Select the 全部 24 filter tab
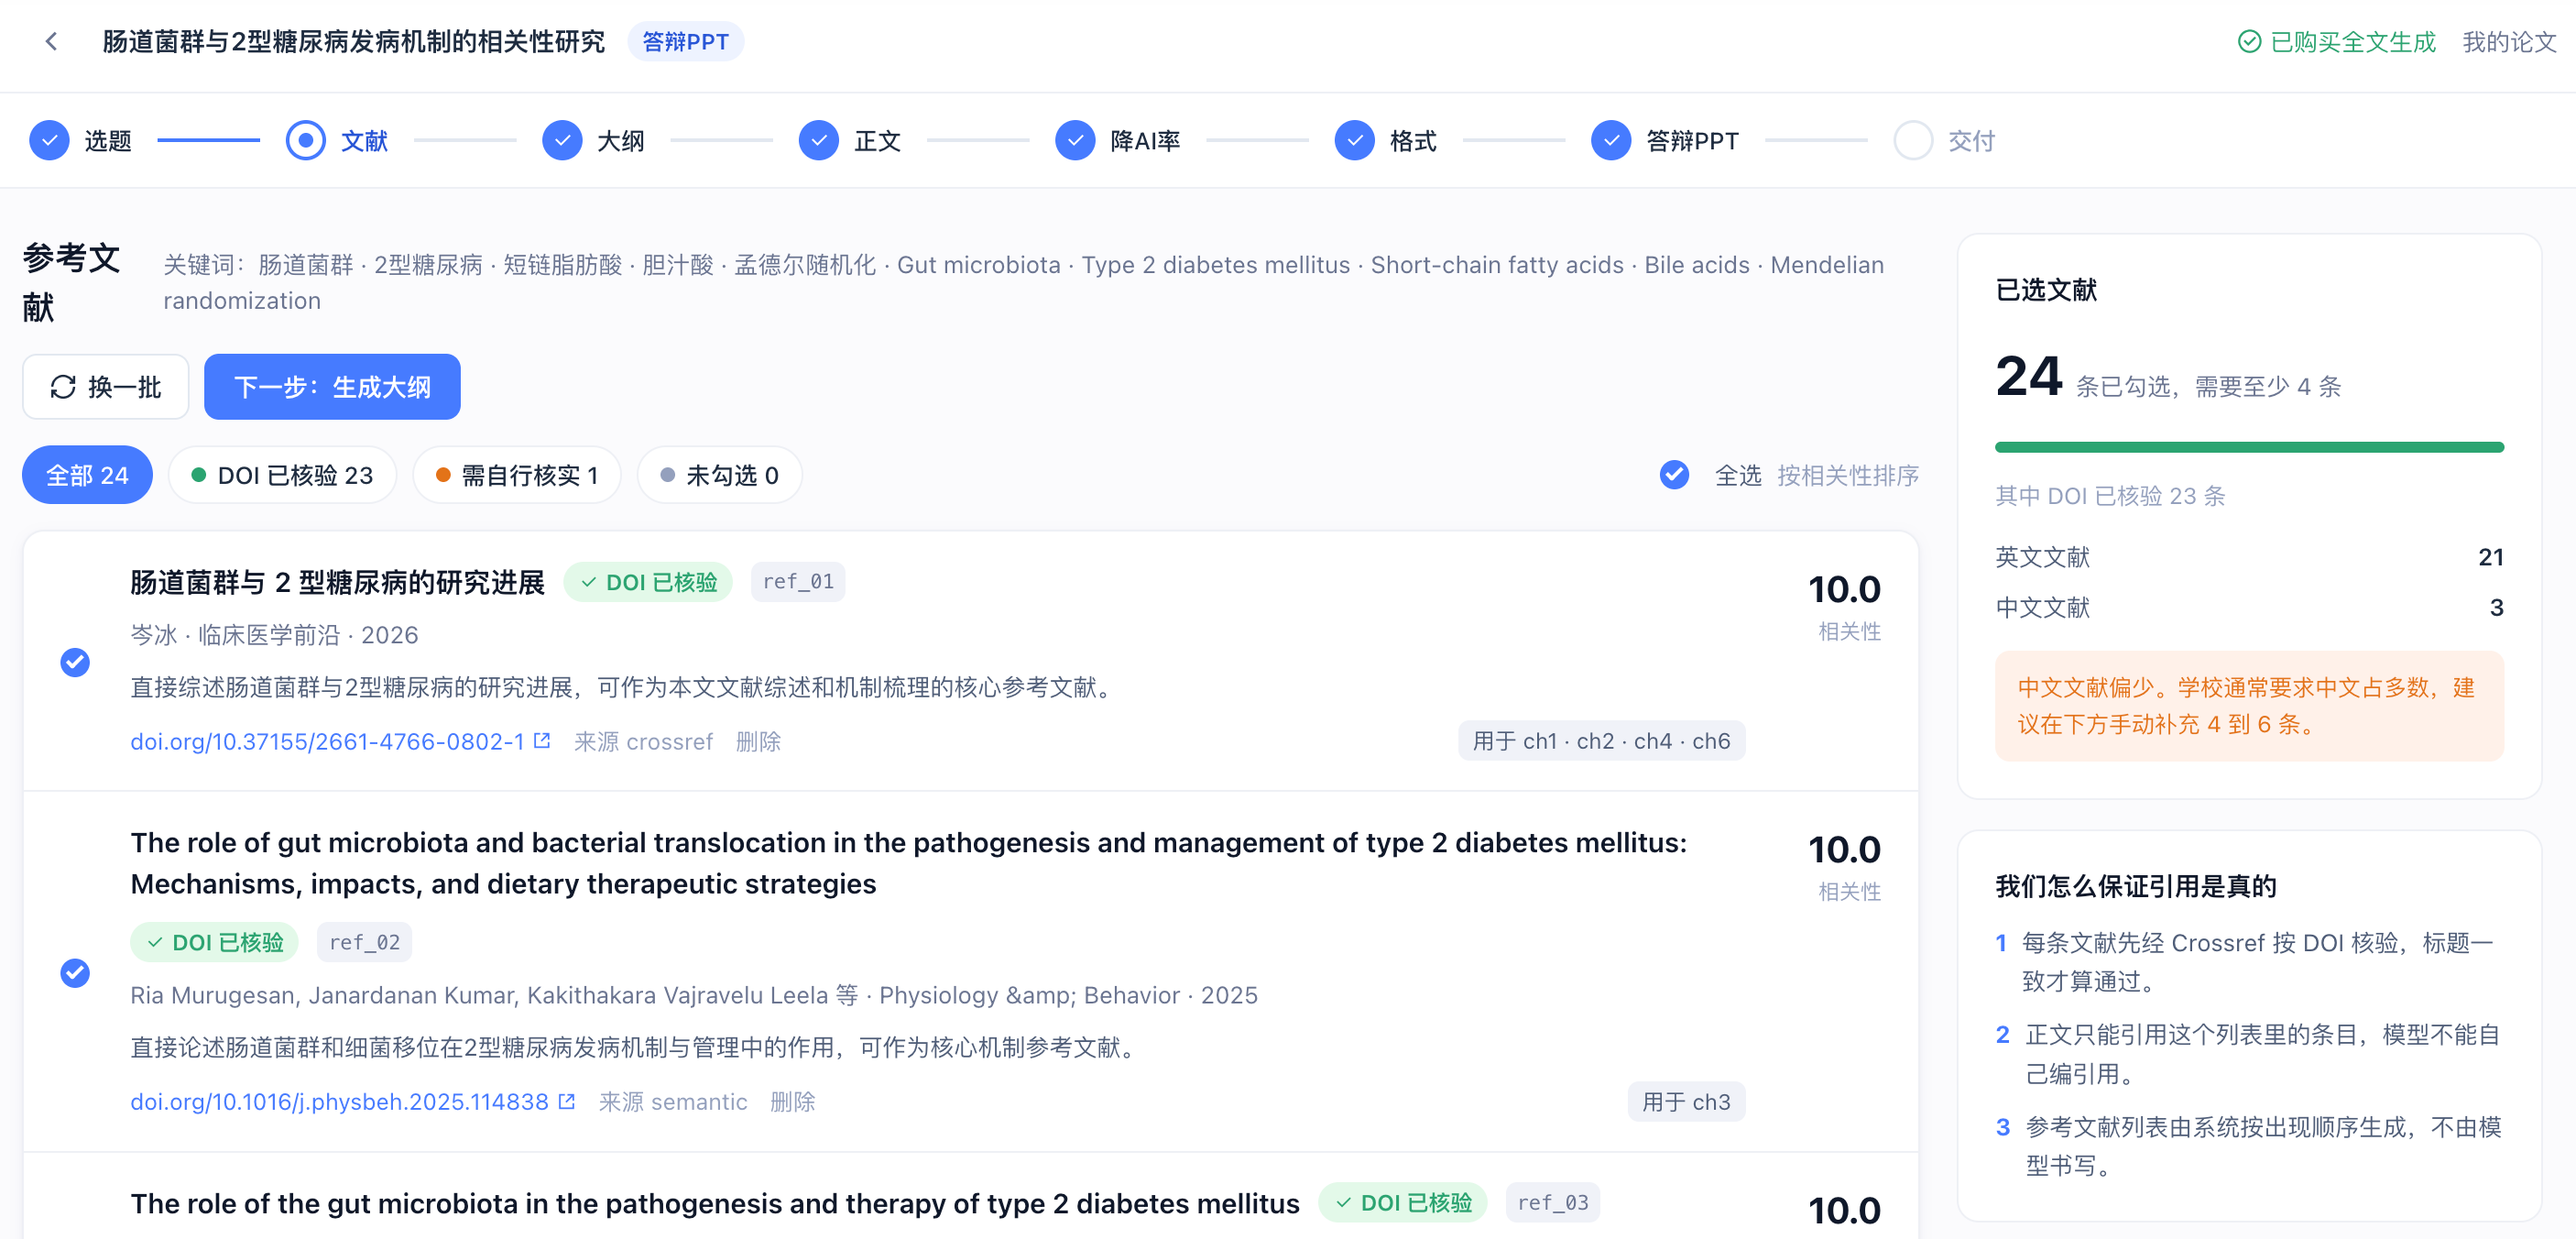This screenshot has height=1239, width=2576. click(x=87, y=475)
